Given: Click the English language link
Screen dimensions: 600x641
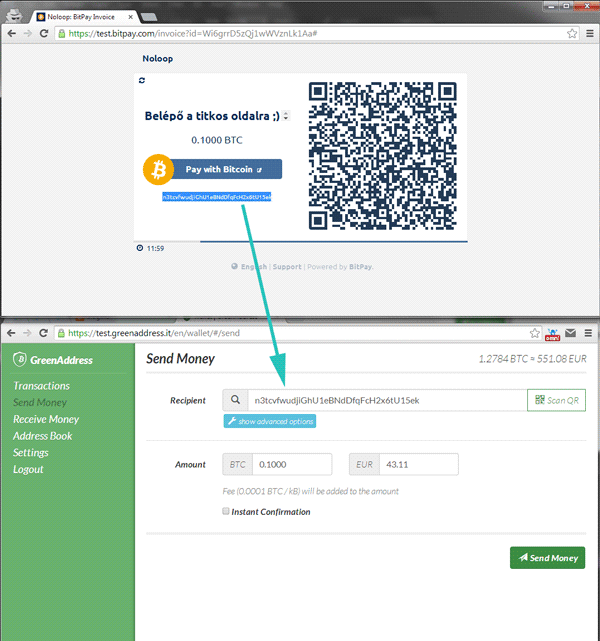Looking at the screenshot, I should (254, 267).
